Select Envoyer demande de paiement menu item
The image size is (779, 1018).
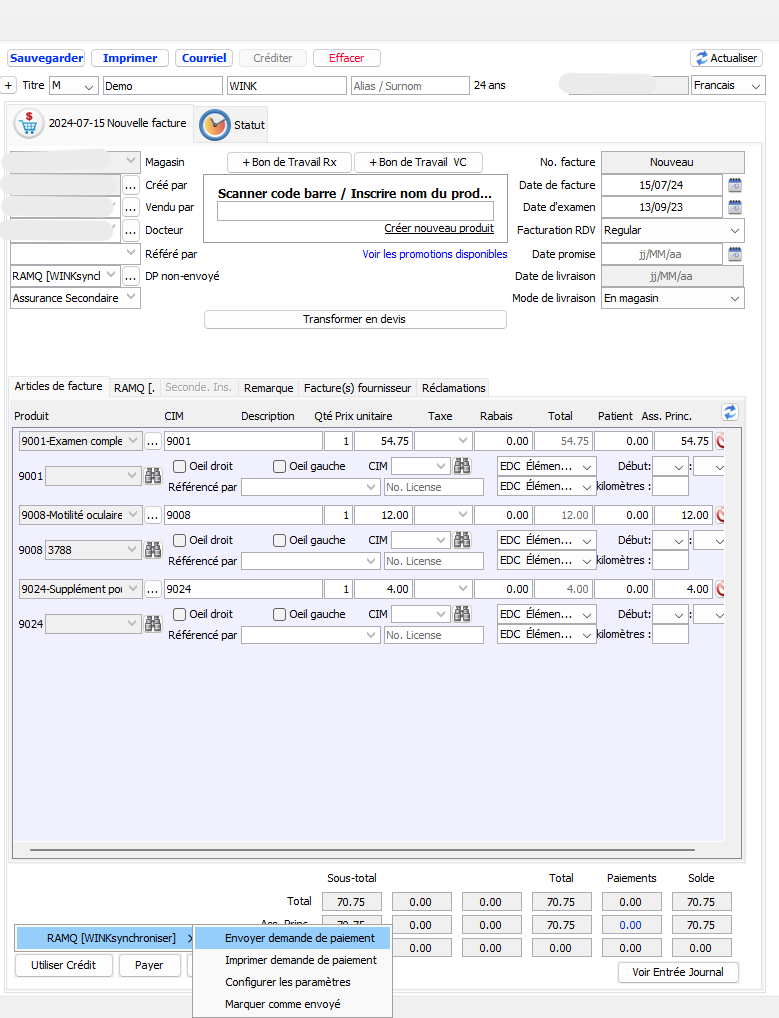(x=300, y=938)
